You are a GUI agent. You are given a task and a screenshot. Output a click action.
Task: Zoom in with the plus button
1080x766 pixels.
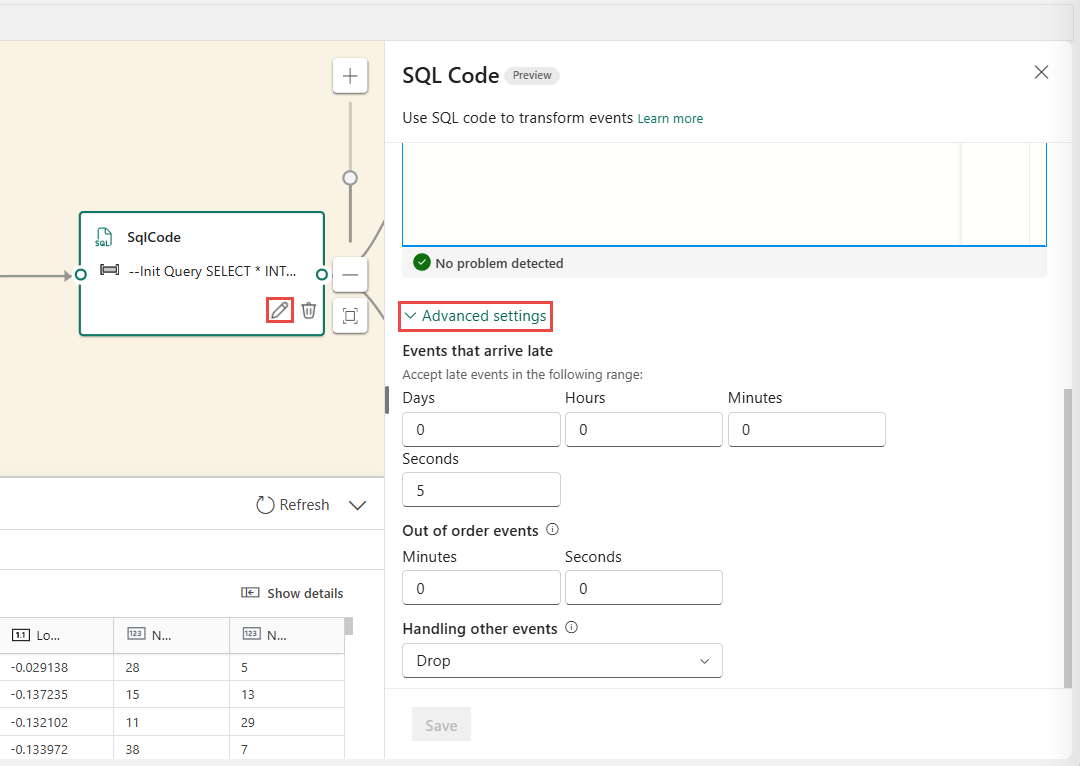(x=350, y=76)
